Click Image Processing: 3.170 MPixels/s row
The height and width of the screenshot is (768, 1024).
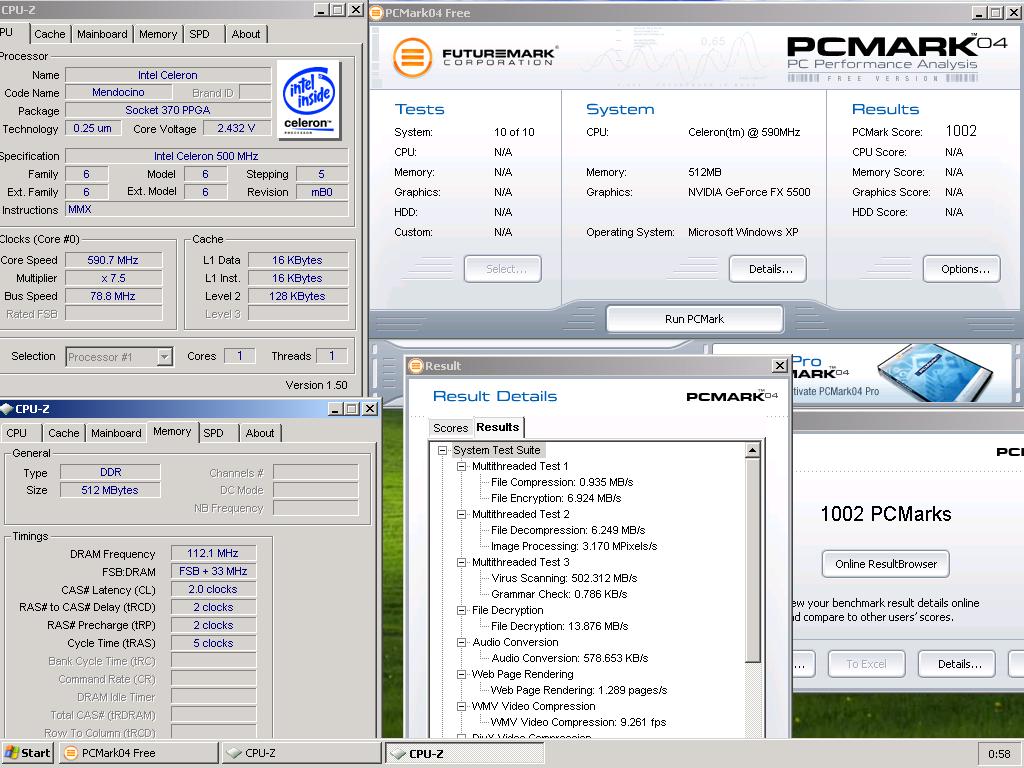click(573, 546)
